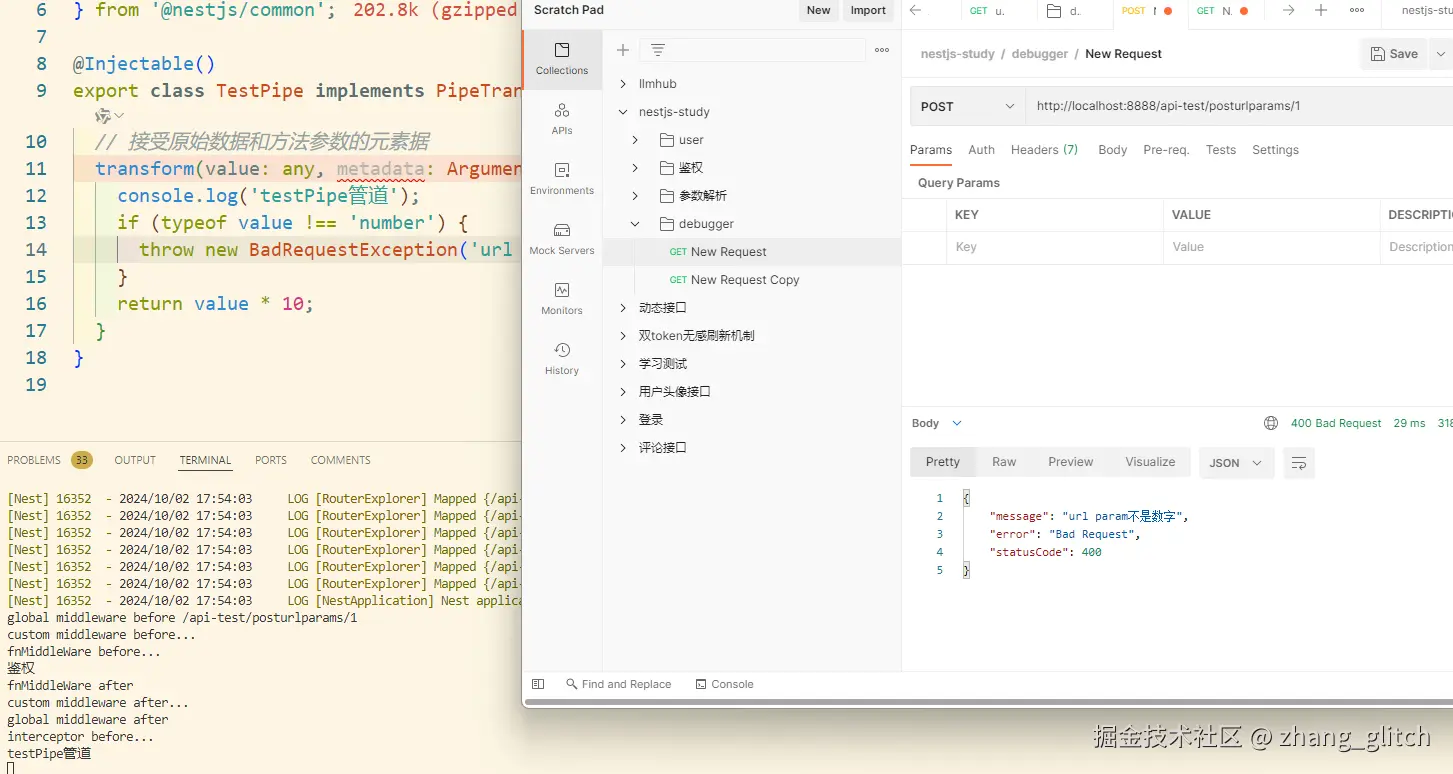
Task: Select the Pretty response view
Action: (942, 462)
